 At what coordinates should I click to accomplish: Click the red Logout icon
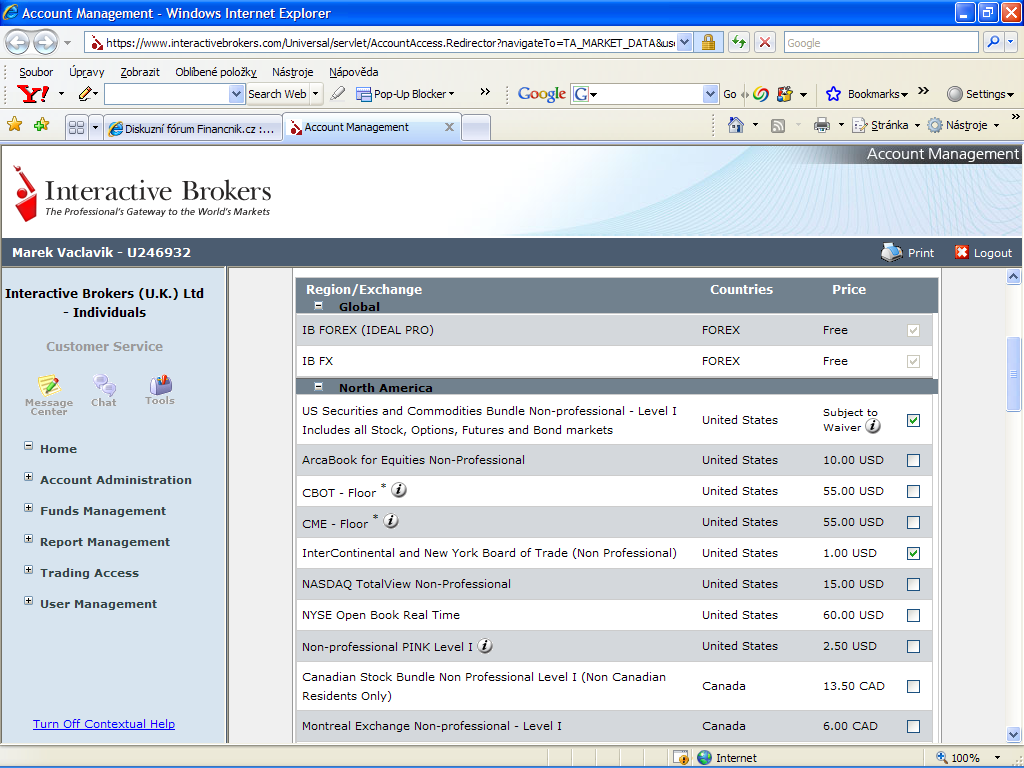961,252
